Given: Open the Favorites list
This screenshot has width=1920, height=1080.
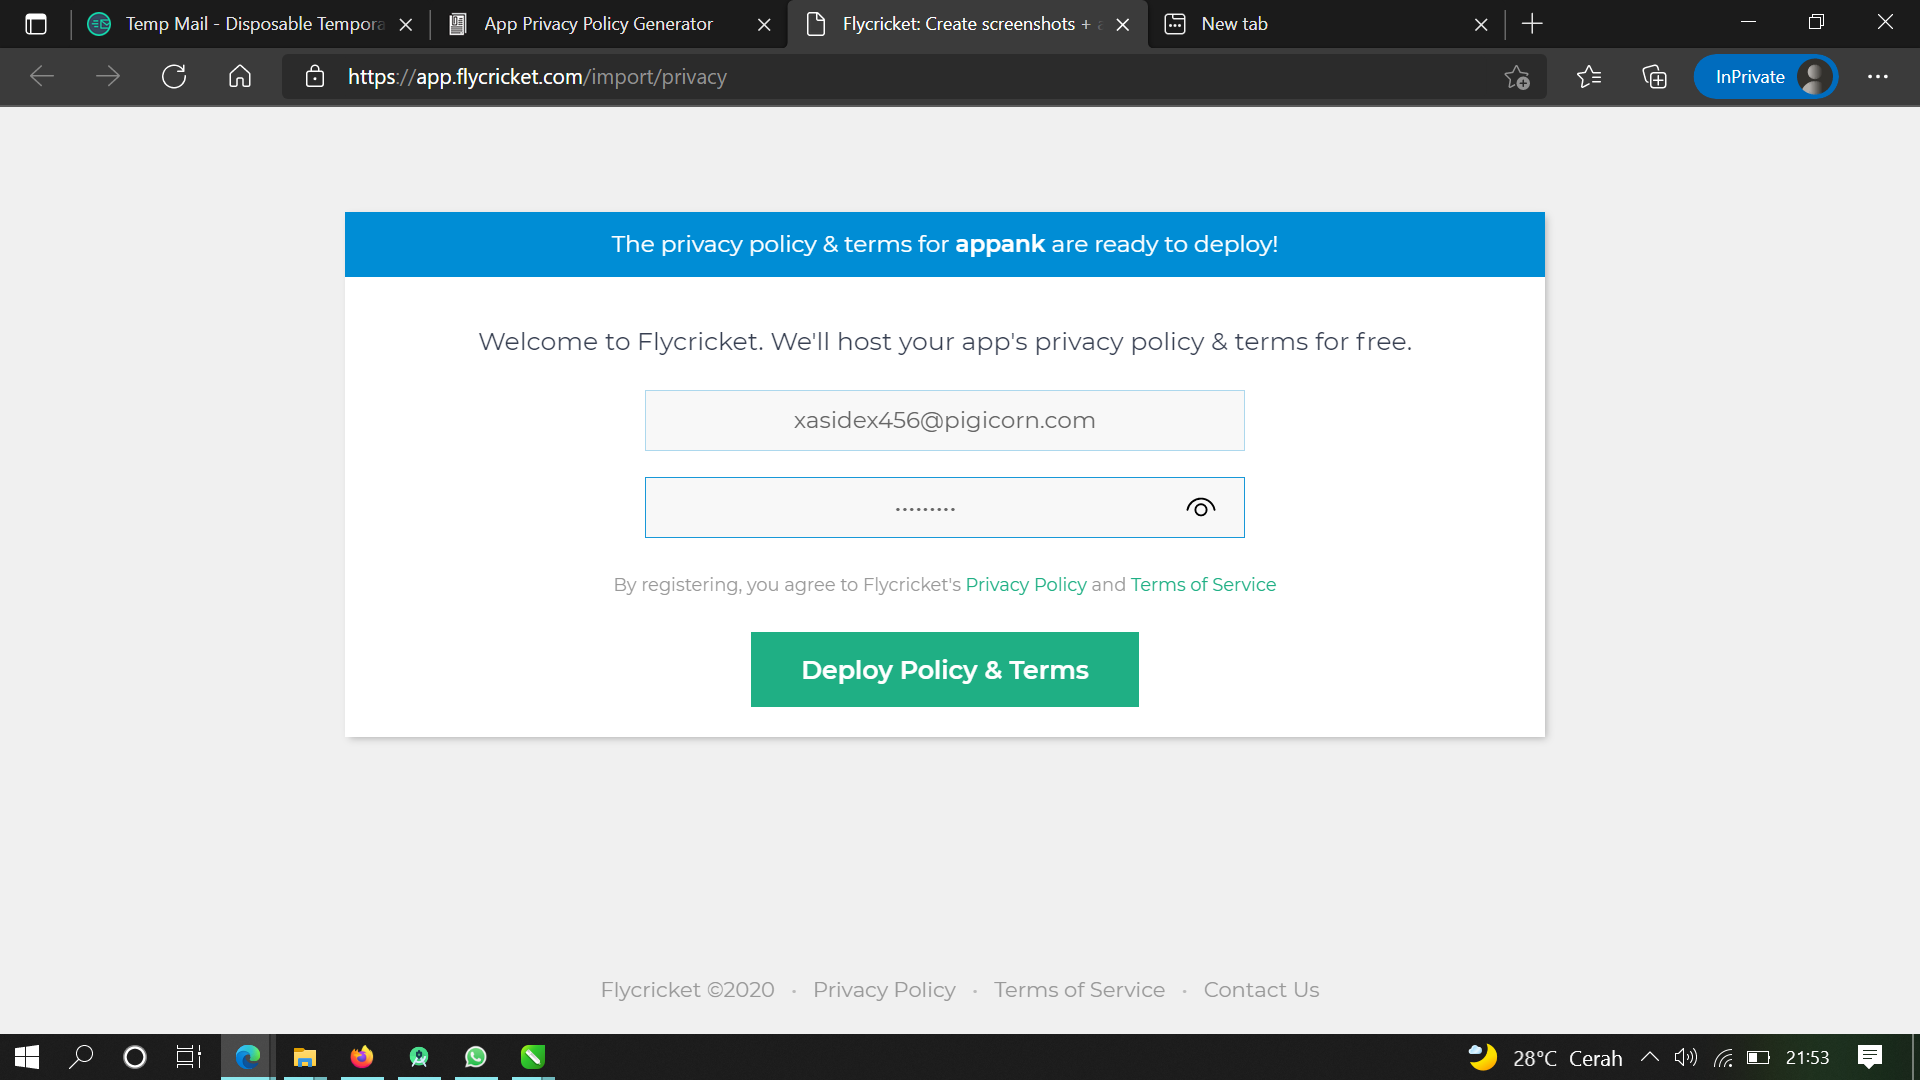Looking at the screenshot, I should [1589, 77].
